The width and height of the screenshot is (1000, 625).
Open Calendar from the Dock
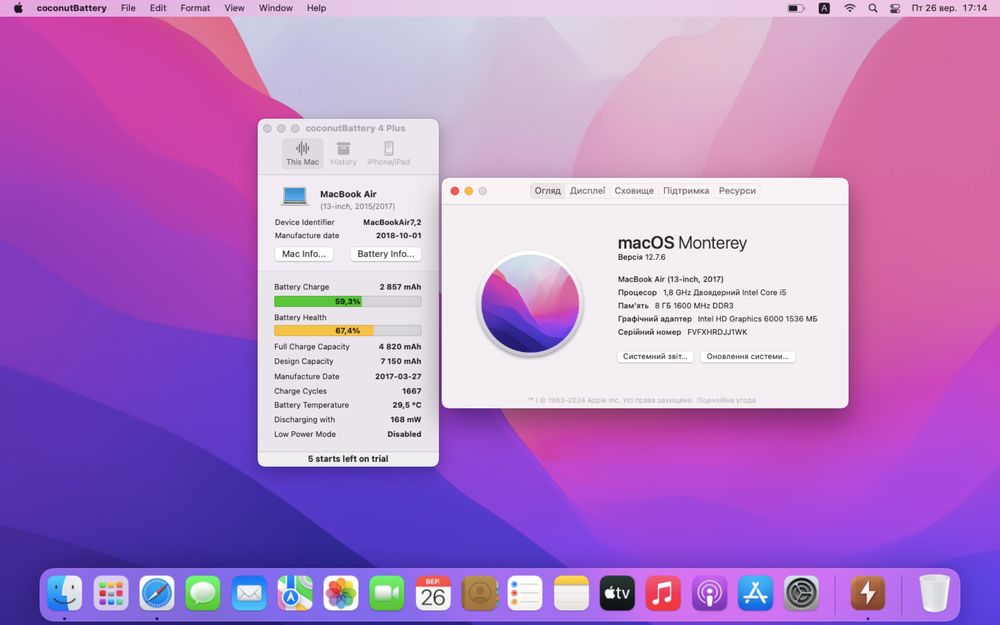pos(433,593)
